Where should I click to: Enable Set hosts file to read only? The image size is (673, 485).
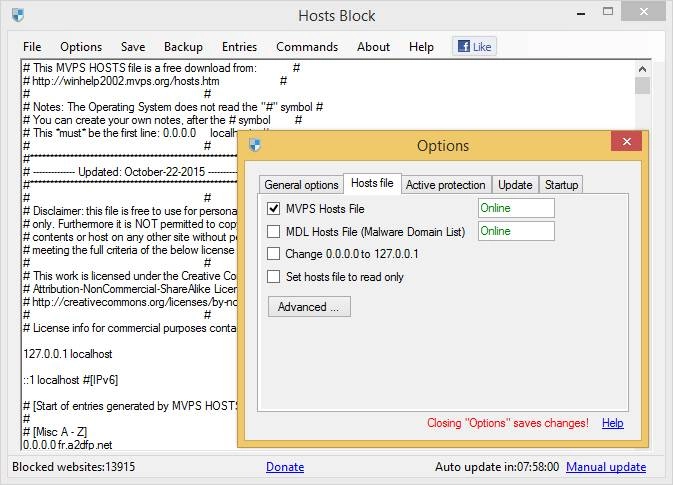(x=273, y=276)
